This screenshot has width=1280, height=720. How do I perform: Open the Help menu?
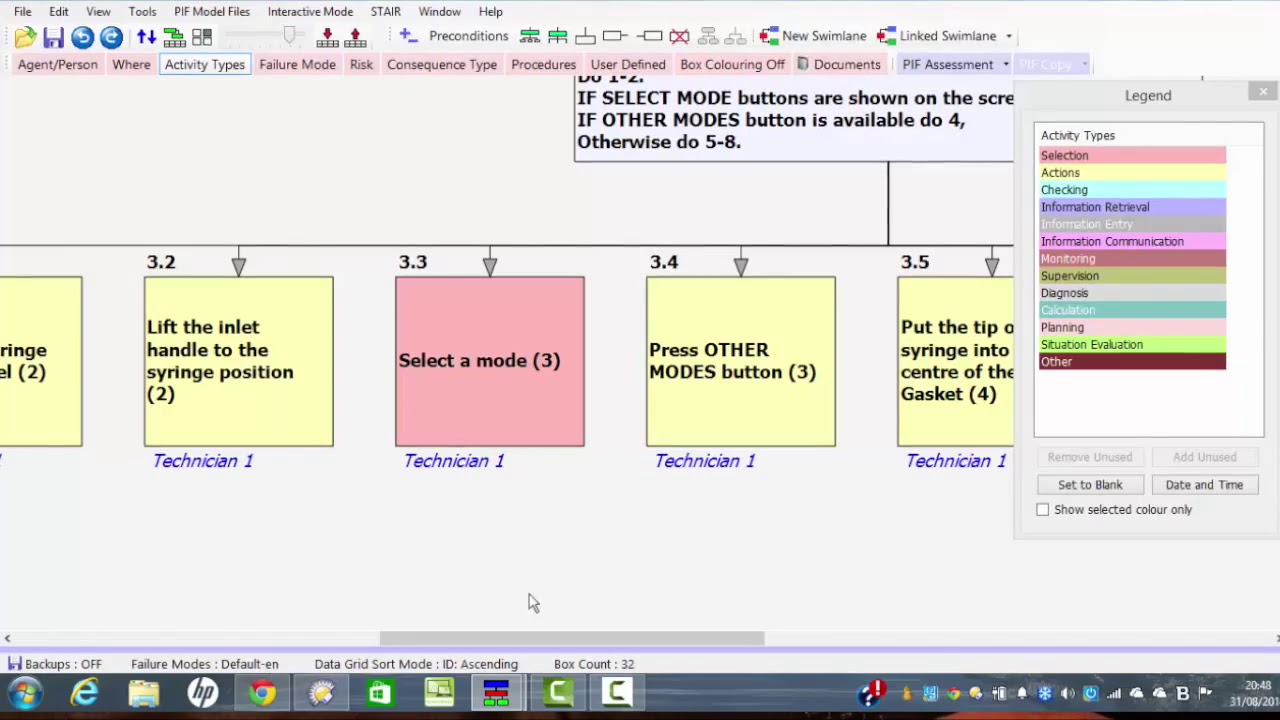tap(490, 11)
